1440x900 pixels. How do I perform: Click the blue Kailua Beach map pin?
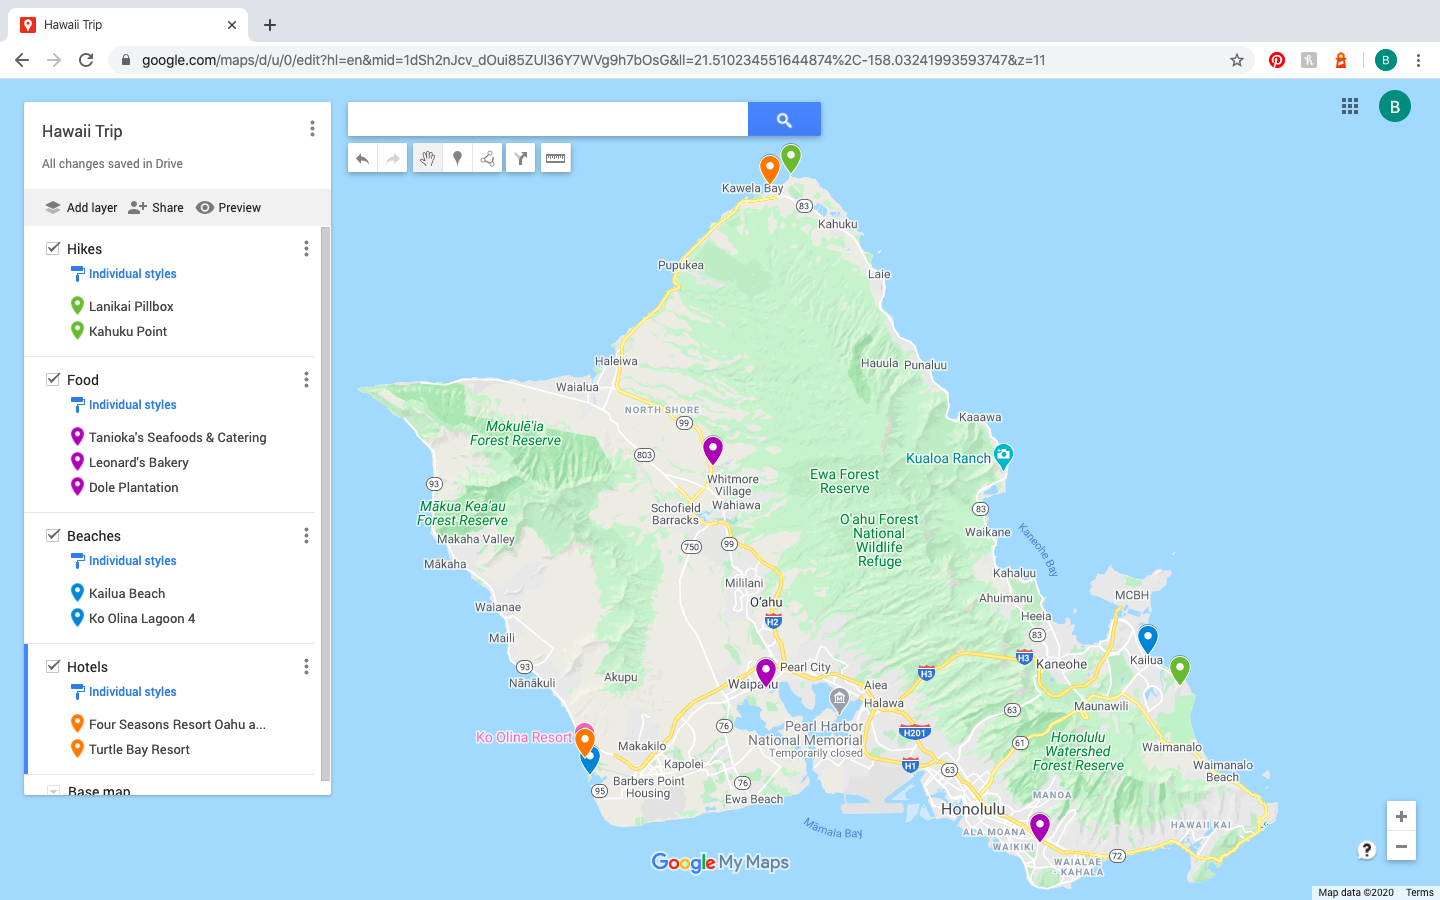1148,638
